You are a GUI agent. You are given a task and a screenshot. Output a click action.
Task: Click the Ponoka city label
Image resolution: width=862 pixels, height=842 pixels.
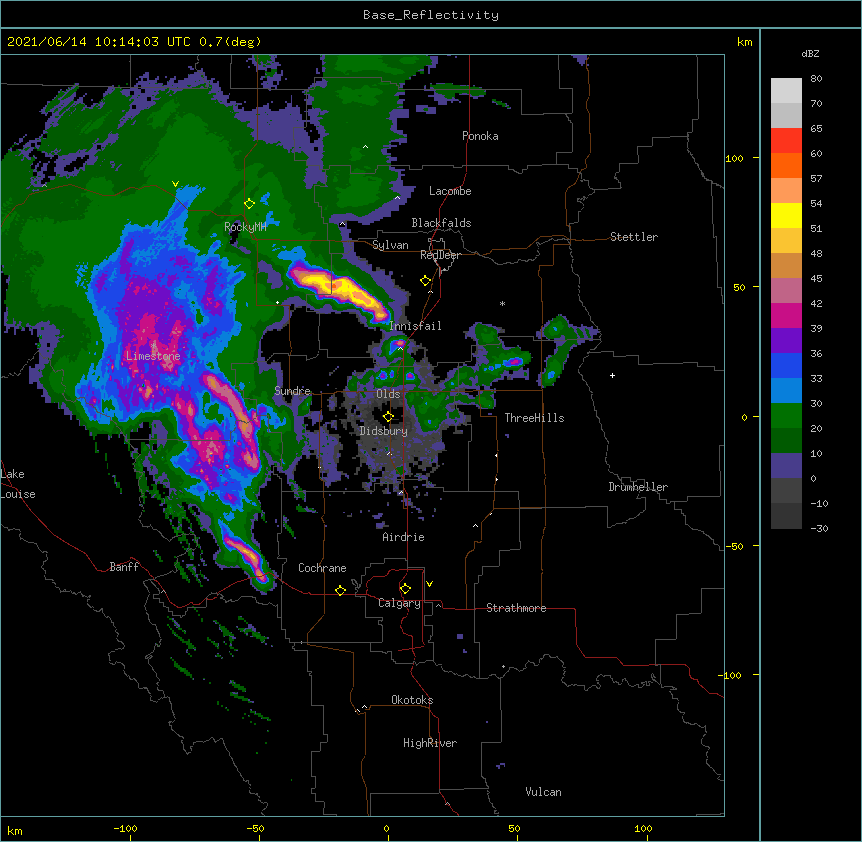(x=480, y=136)
